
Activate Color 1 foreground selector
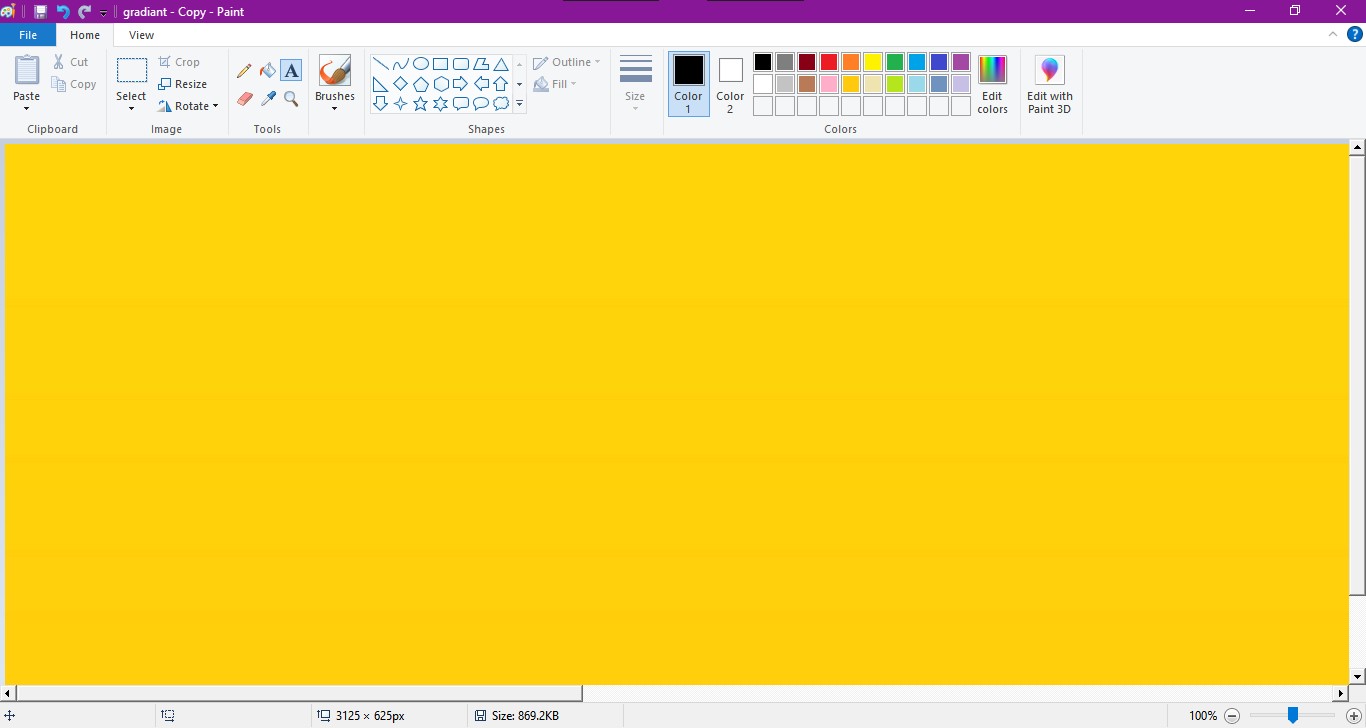(x=688, y=84)
